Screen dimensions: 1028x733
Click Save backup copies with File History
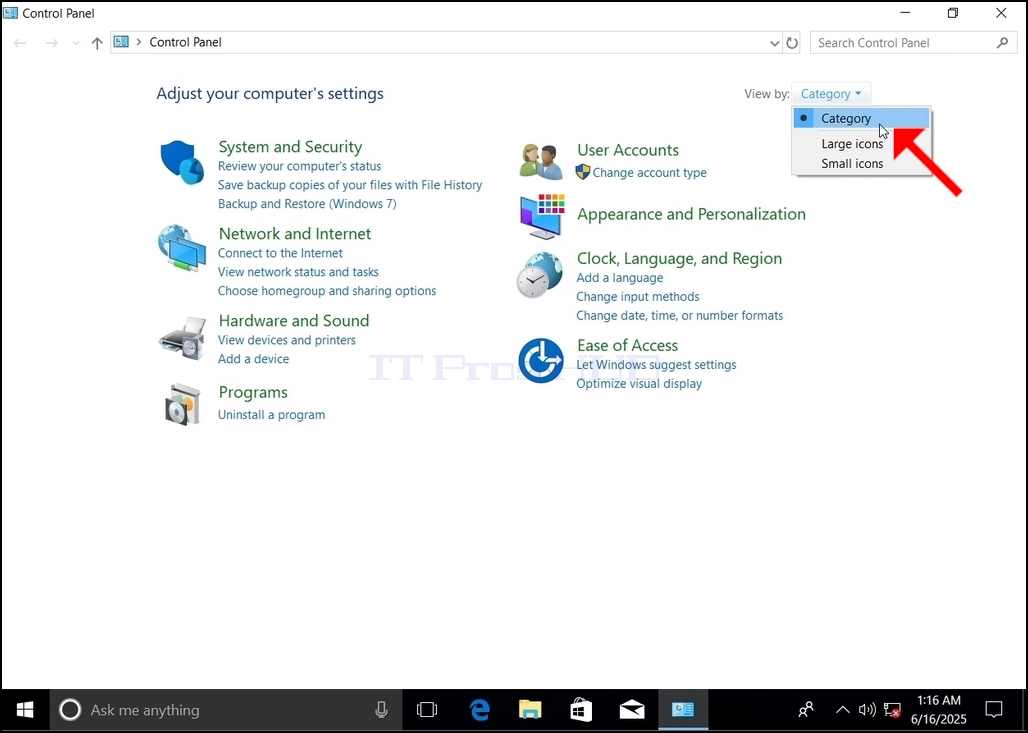tap(350, 185)
